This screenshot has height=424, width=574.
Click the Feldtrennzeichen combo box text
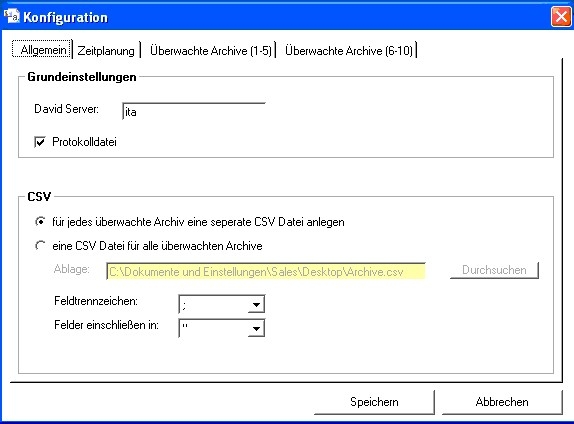[213, 304]
